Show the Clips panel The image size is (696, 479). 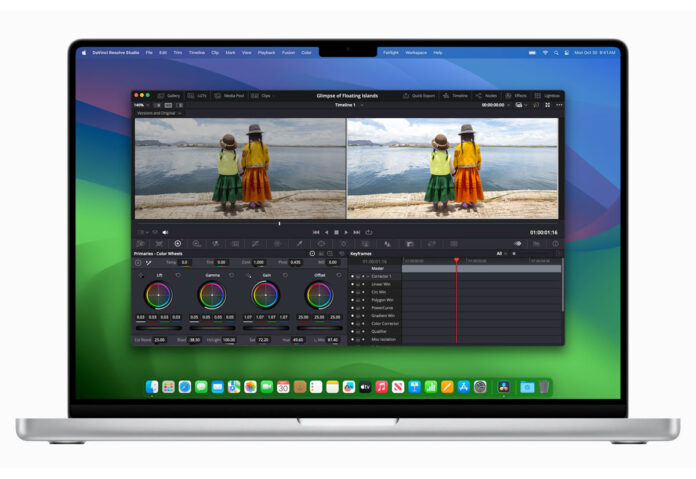point(261,96)
